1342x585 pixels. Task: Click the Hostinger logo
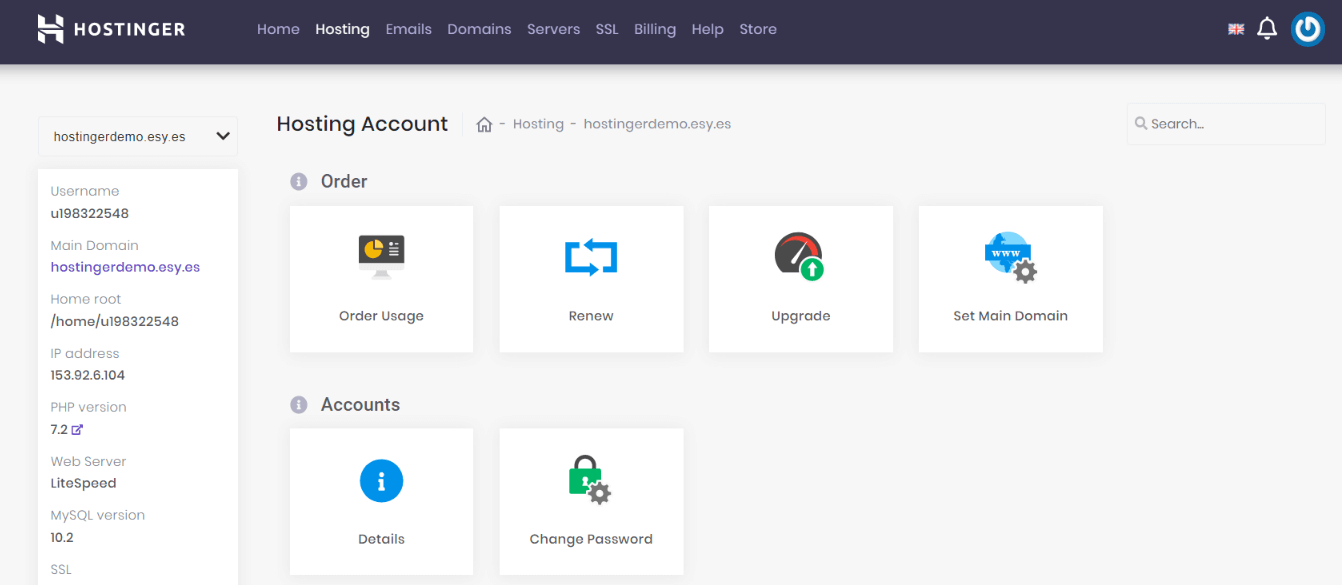111,29
